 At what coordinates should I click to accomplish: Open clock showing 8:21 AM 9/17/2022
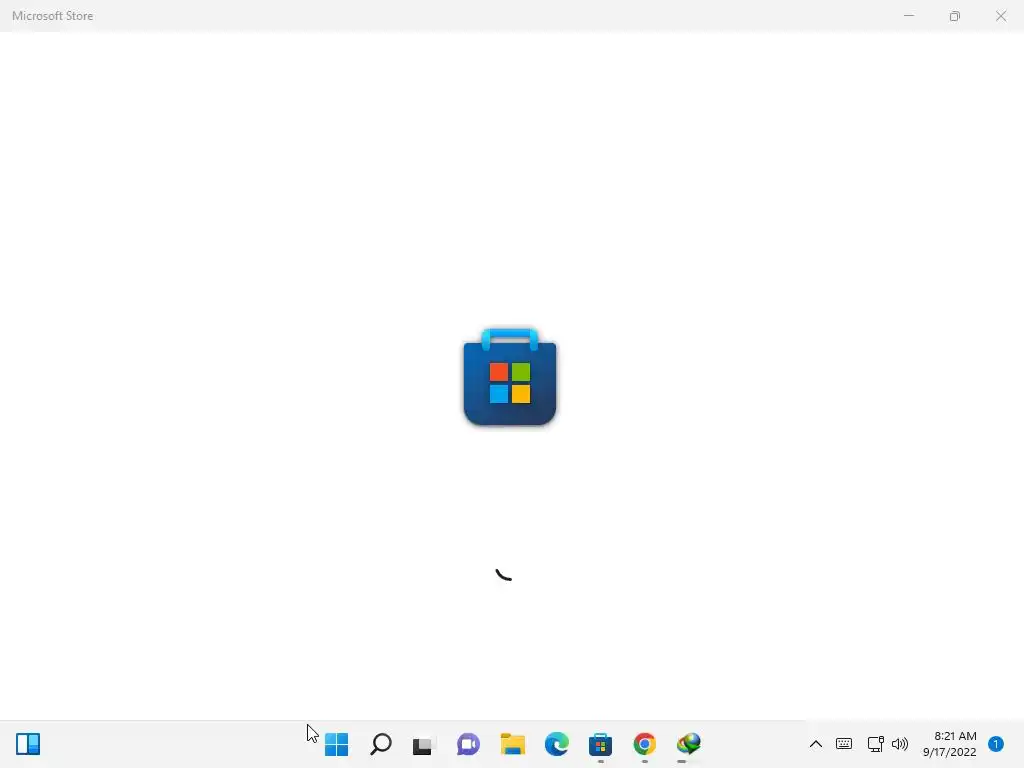tap(950, 744)
